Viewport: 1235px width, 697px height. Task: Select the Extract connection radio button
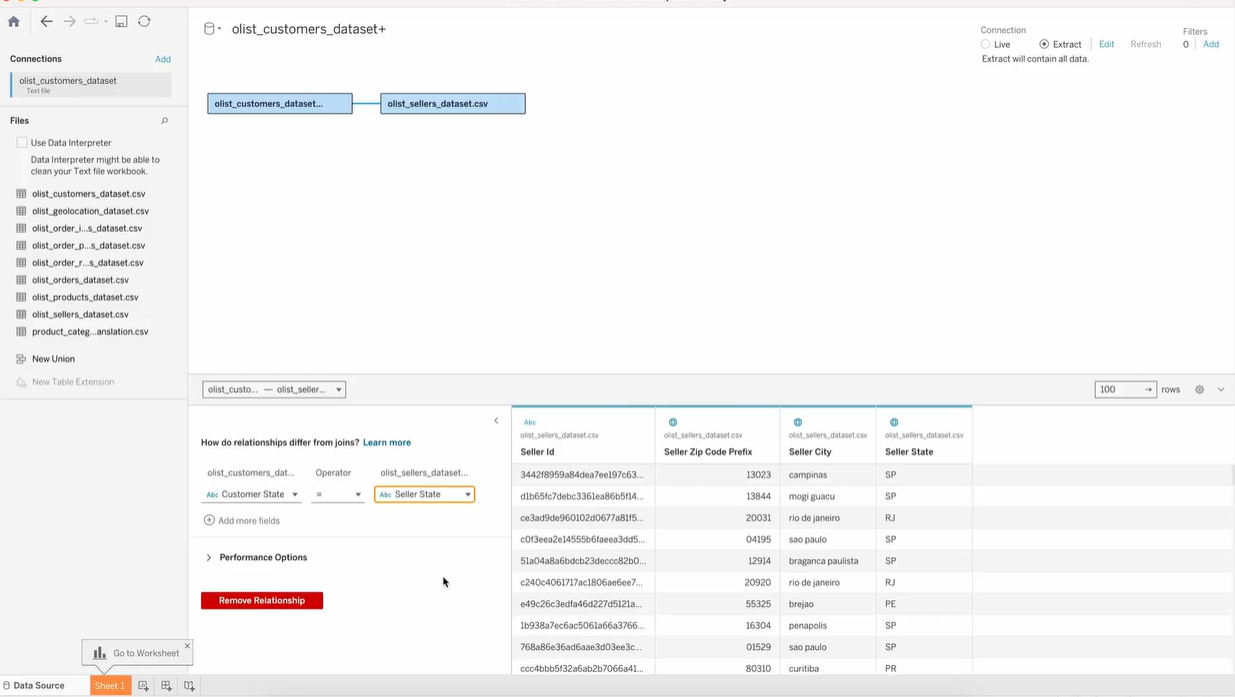click(1044, 45)
